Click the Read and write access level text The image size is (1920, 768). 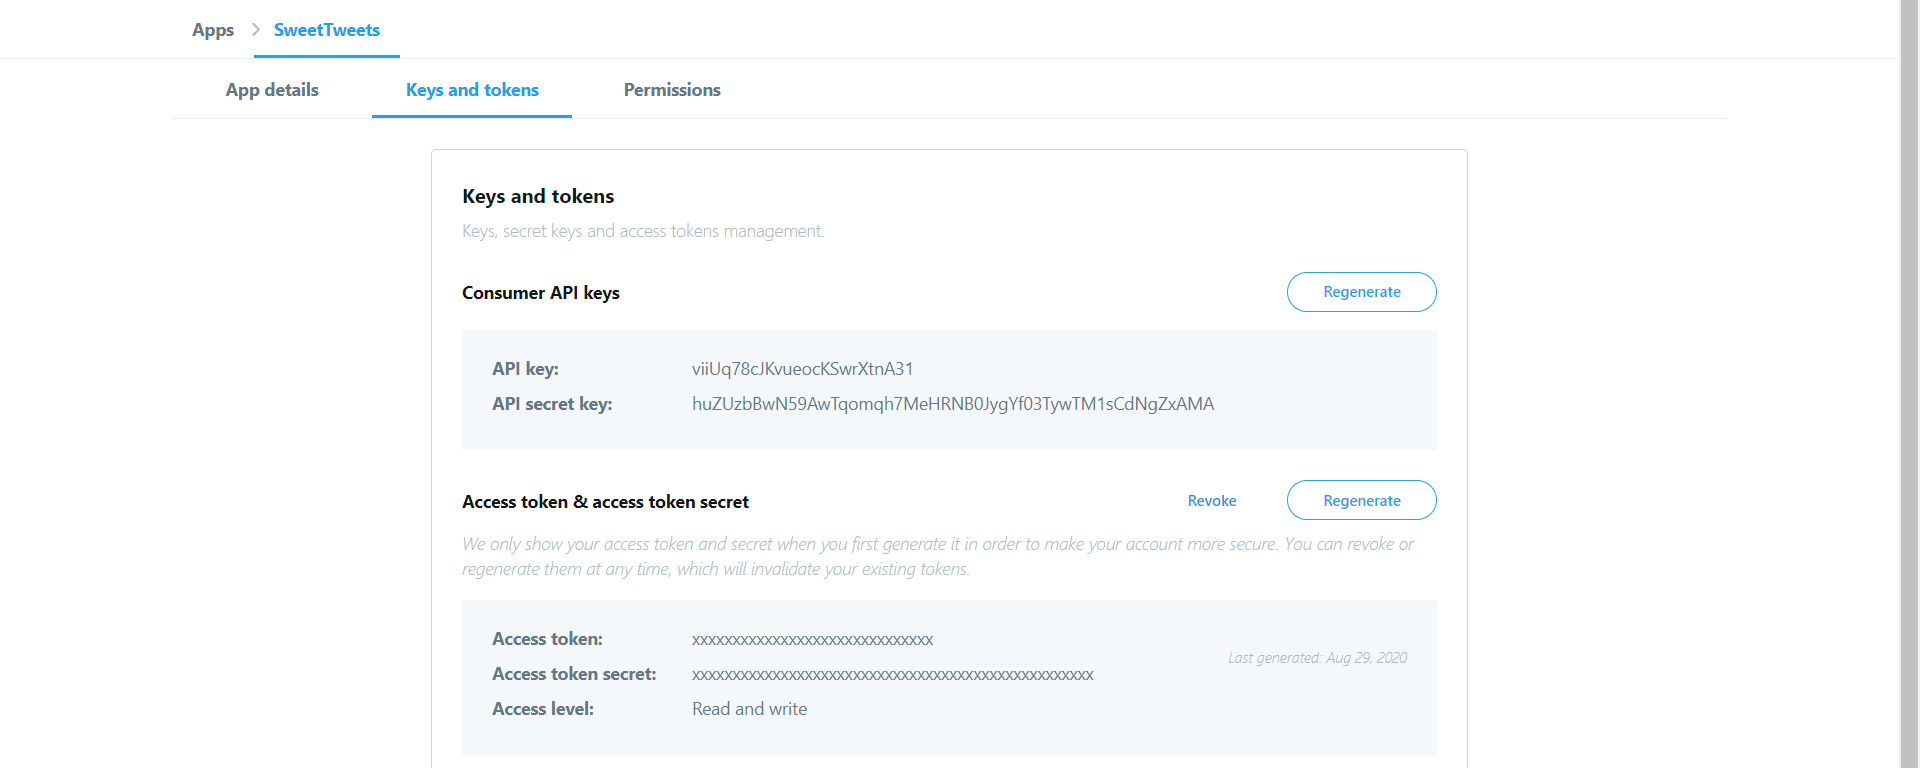(749, 709)
